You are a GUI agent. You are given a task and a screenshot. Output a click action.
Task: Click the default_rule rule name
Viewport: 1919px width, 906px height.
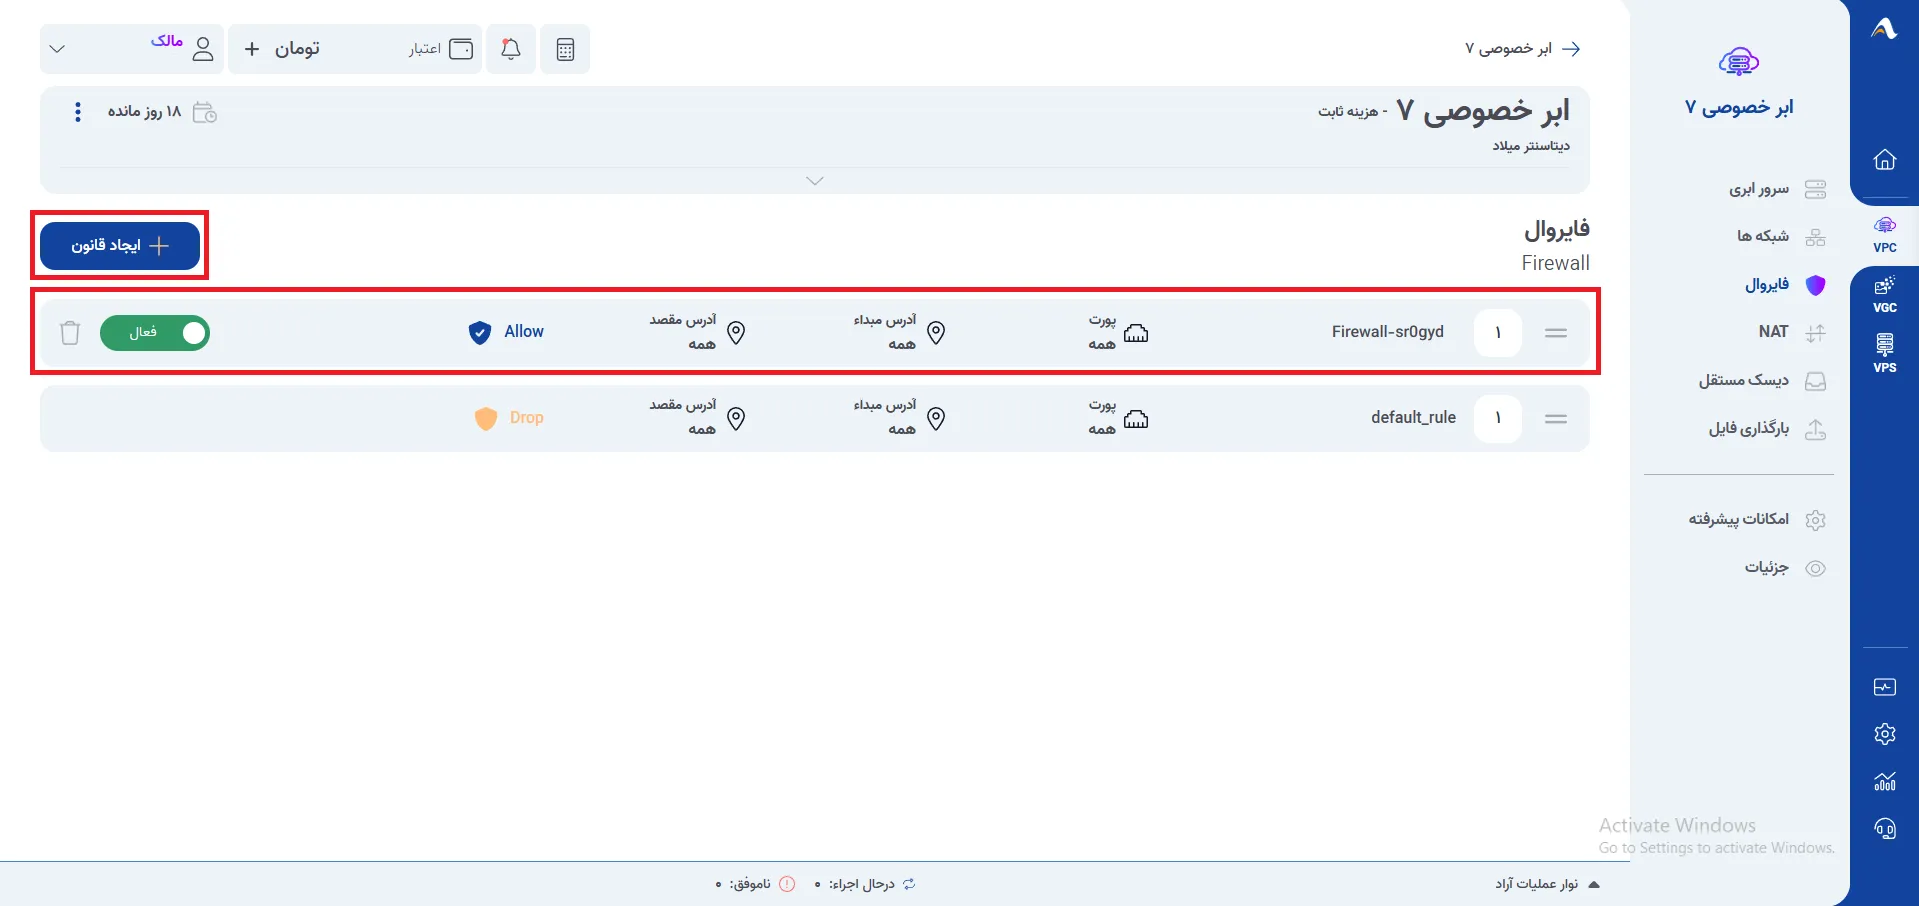pyautogui.click(x=1413, y=418)
